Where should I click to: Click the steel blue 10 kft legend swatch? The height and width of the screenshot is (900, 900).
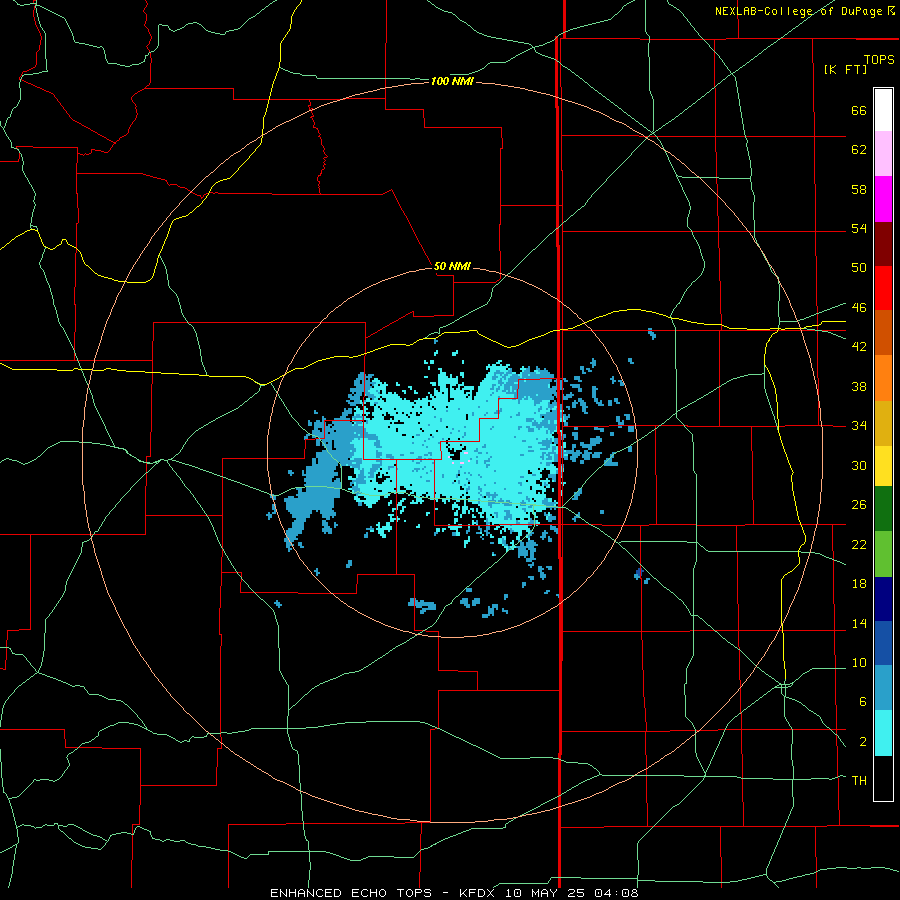tap(883, 688)
